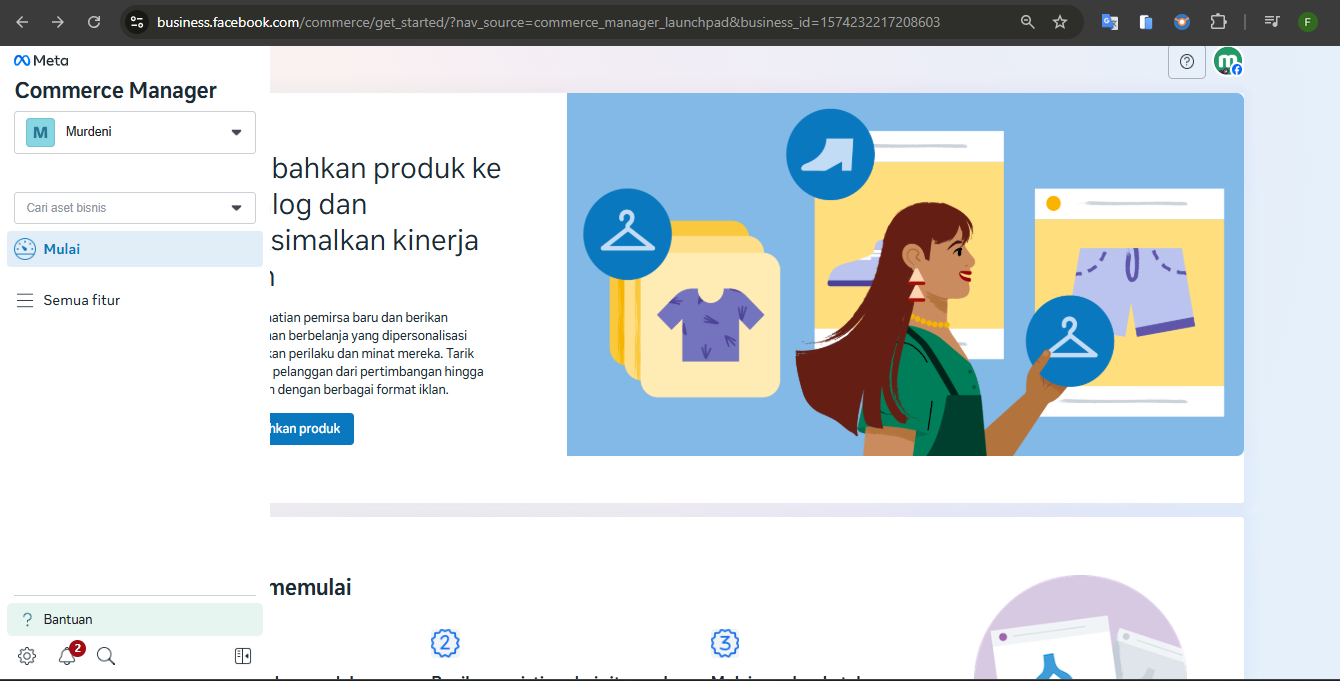Click the browser zoom magnifier icon

pyautogui.click(x=1027, y=22)
